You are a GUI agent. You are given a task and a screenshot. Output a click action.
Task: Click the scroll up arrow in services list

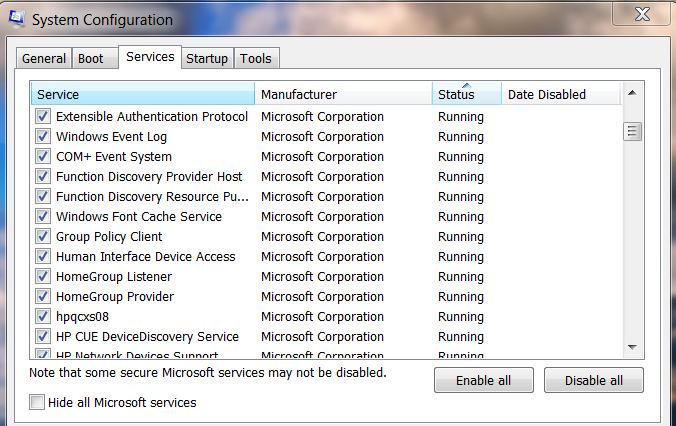click(x=632, y=95)
